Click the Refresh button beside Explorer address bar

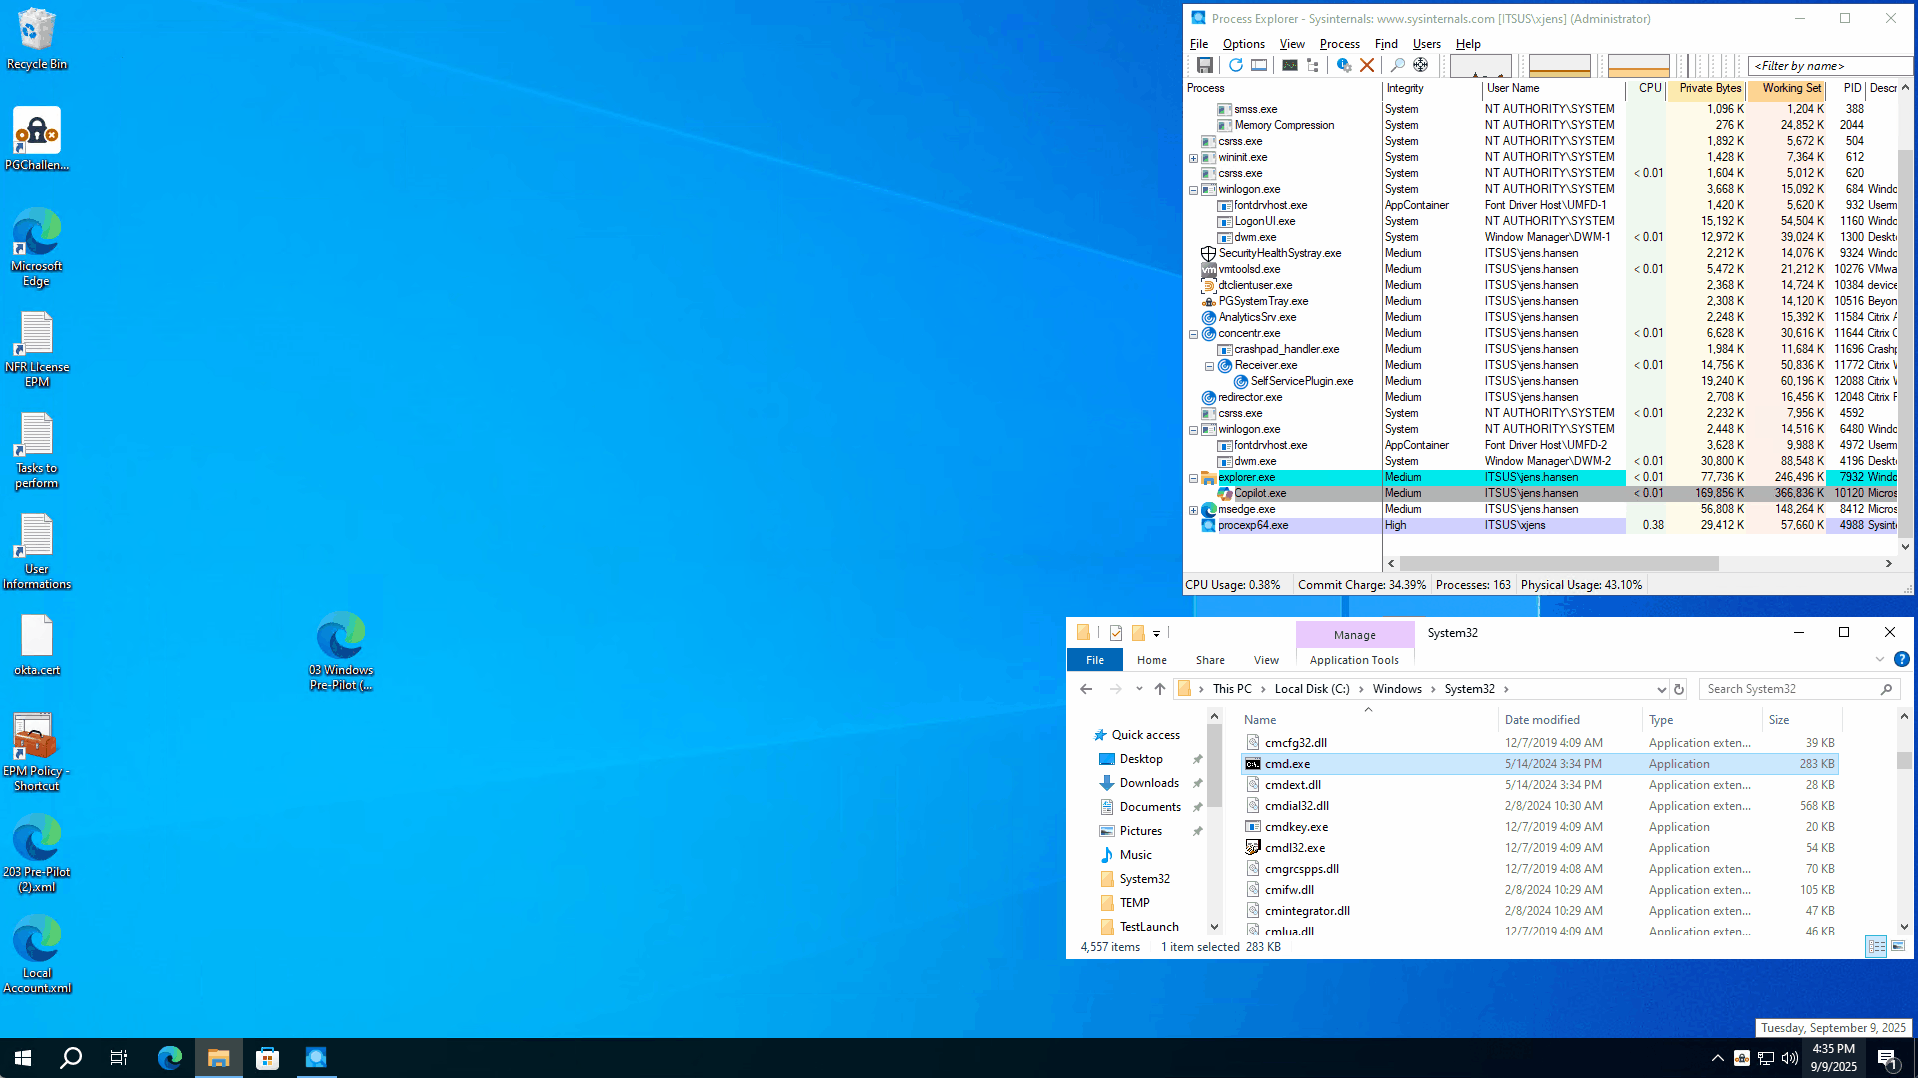[1679, 689]
